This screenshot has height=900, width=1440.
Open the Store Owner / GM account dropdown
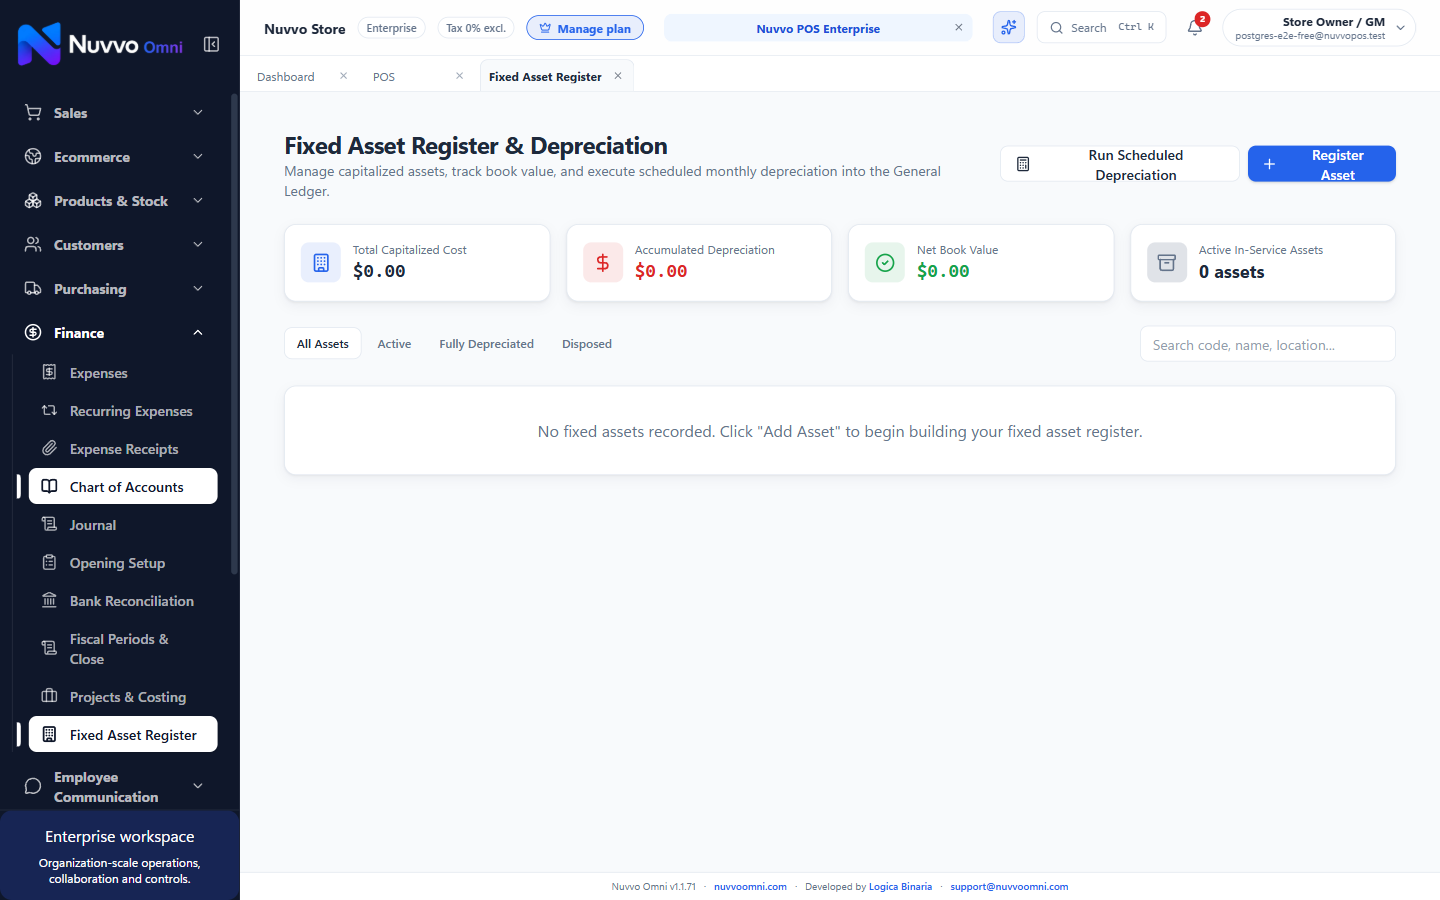(1319, 28)
